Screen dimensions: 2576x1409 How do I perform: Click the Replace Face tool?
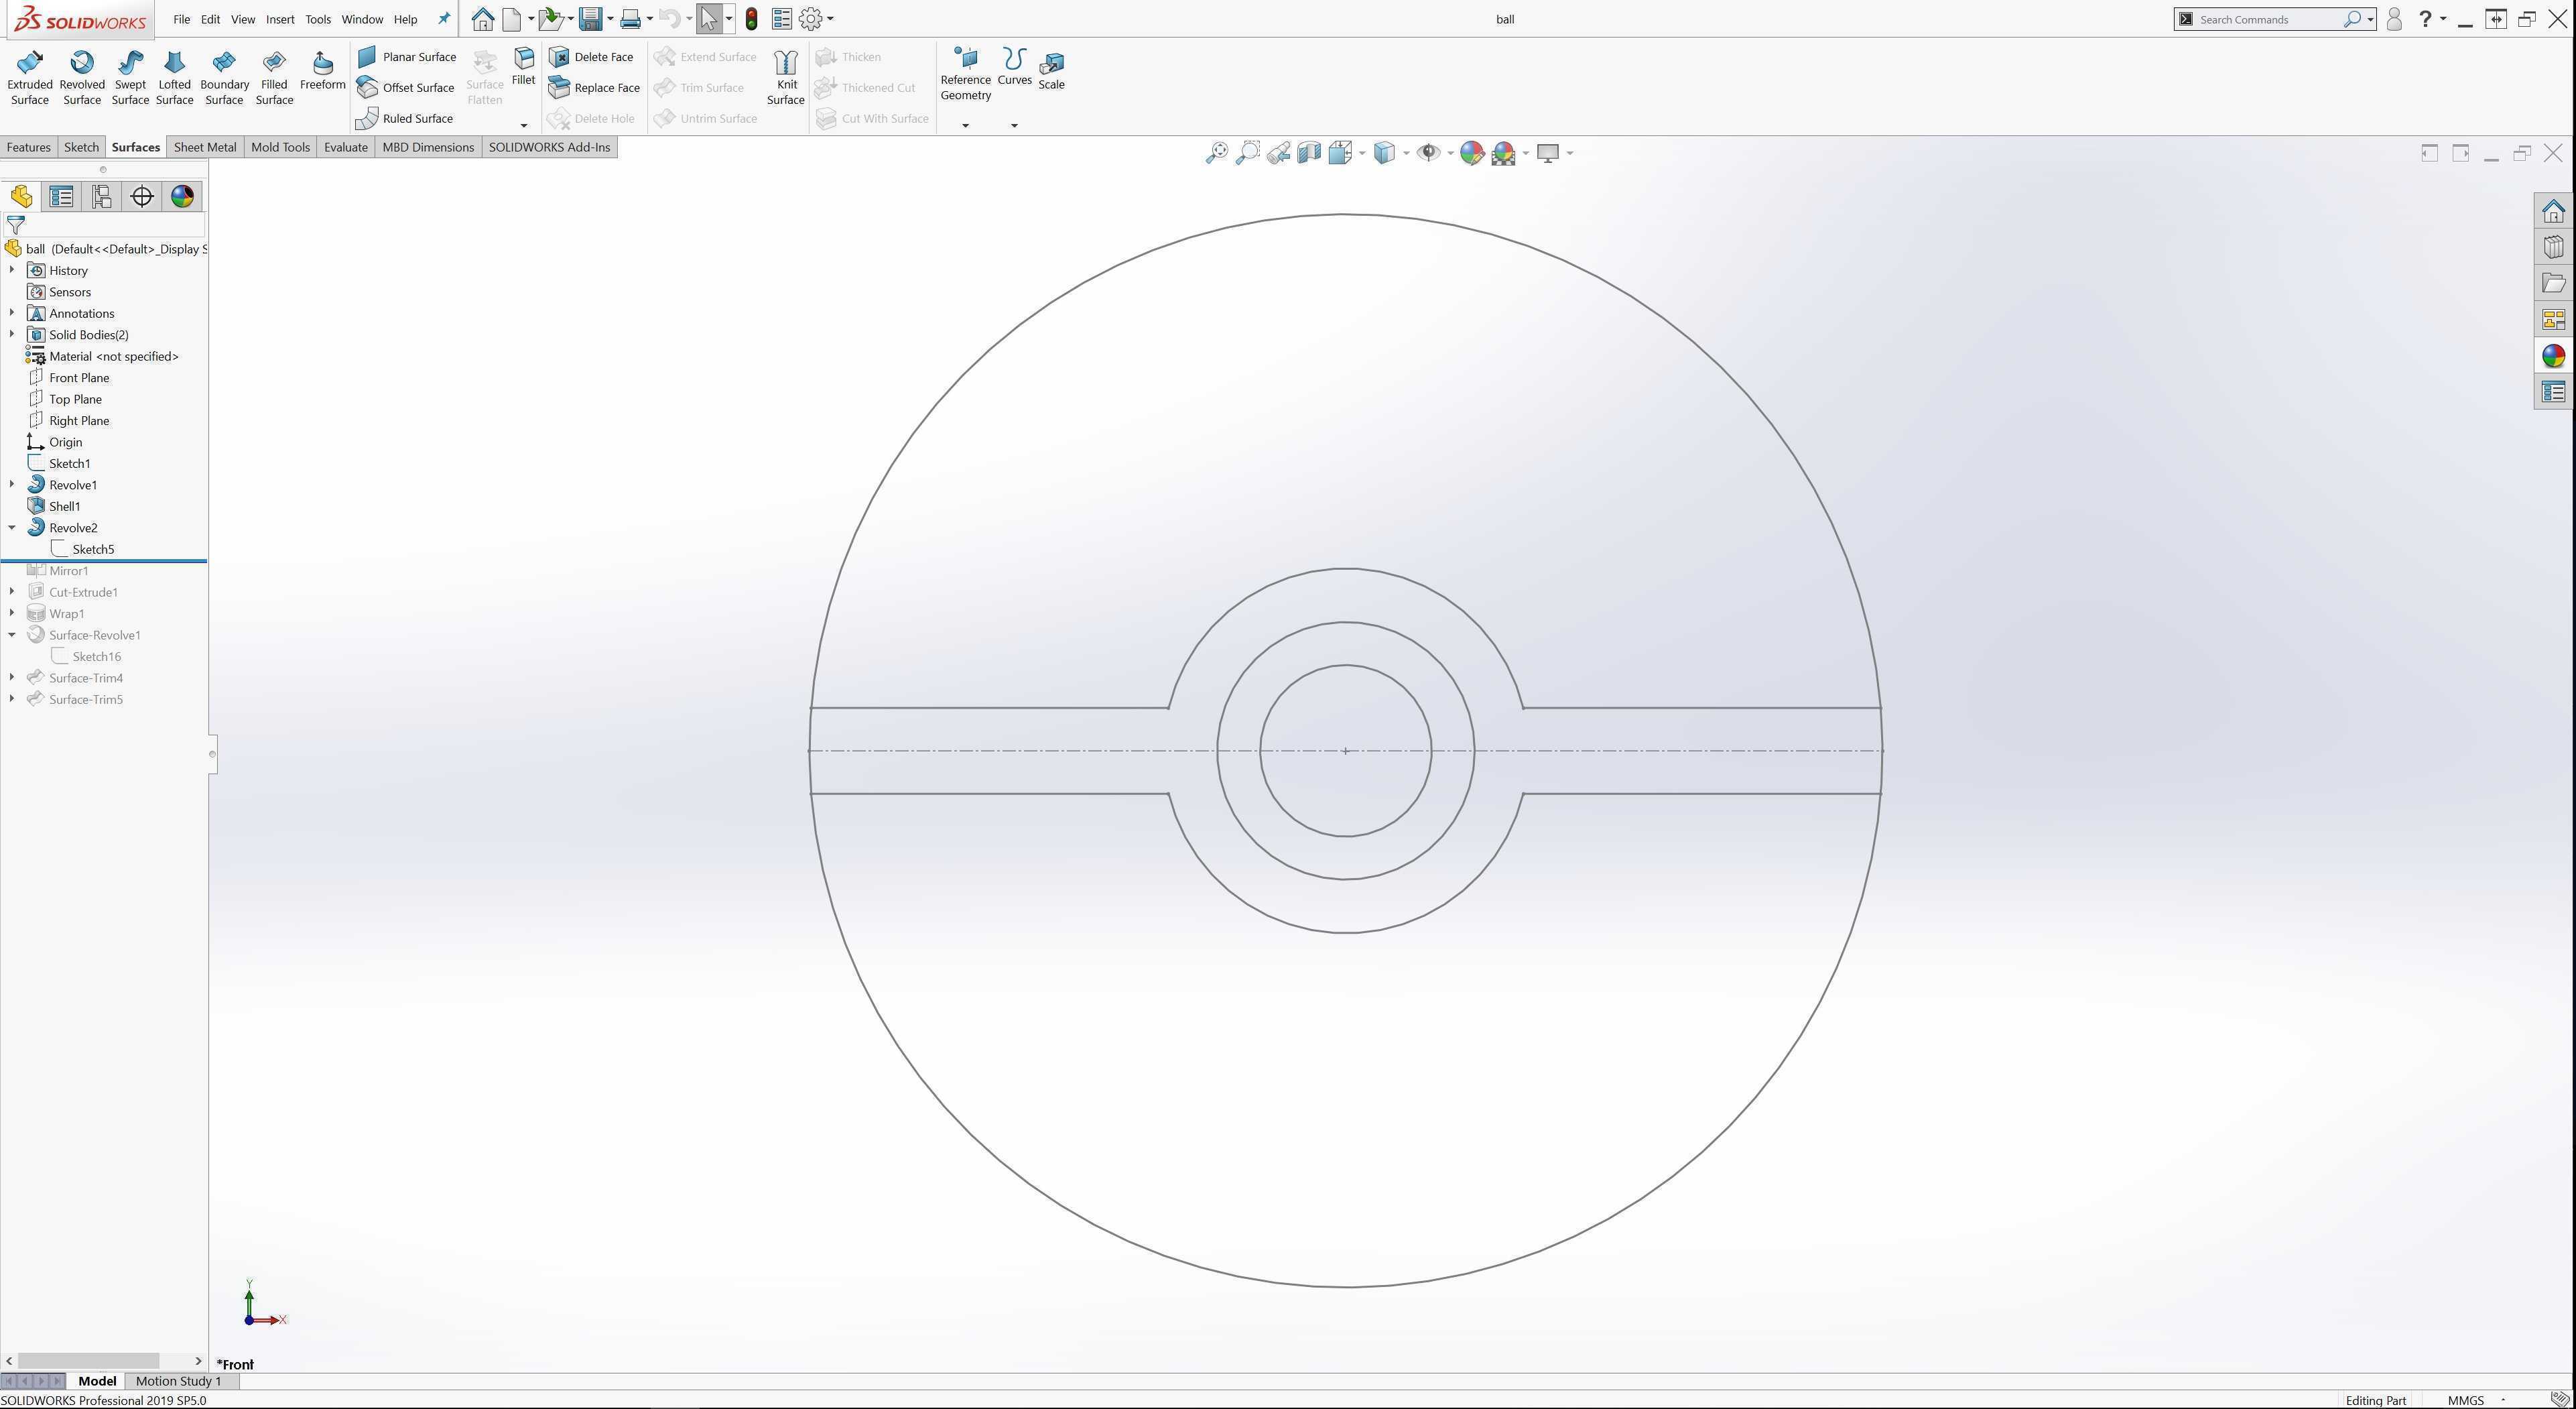[595, 88]
